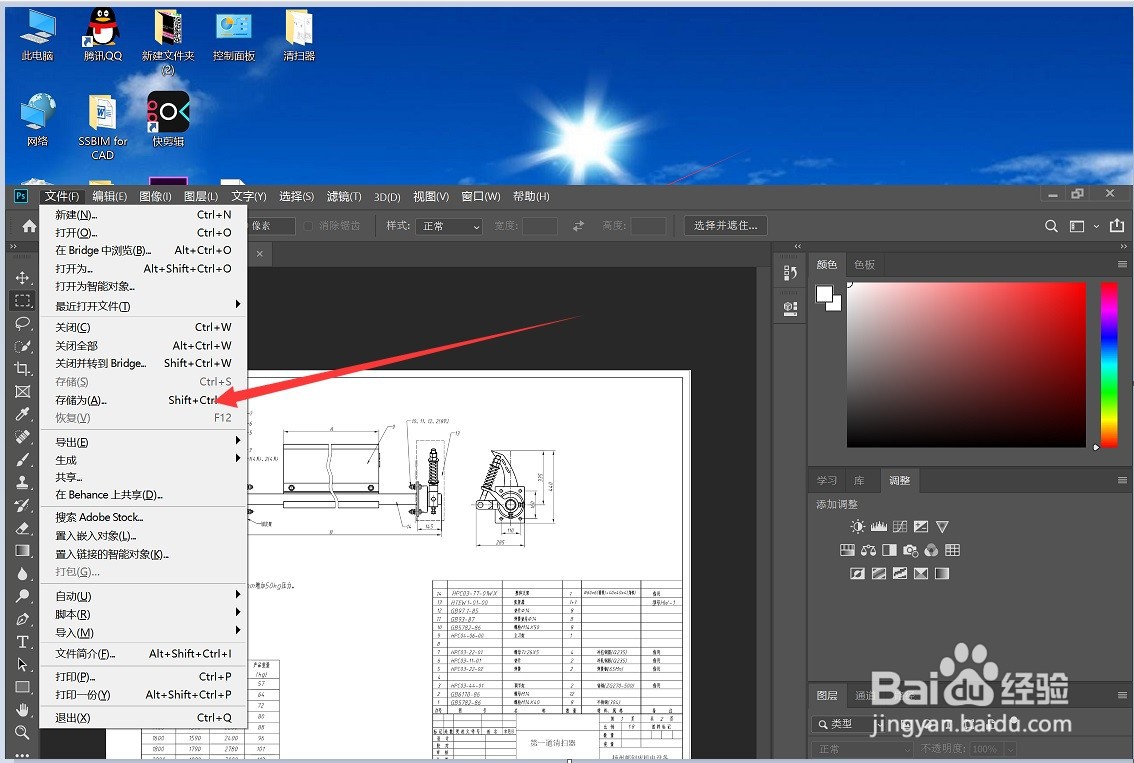Select the Path Selection tool
Screen dimensions: 1134x763
(22, 664)
